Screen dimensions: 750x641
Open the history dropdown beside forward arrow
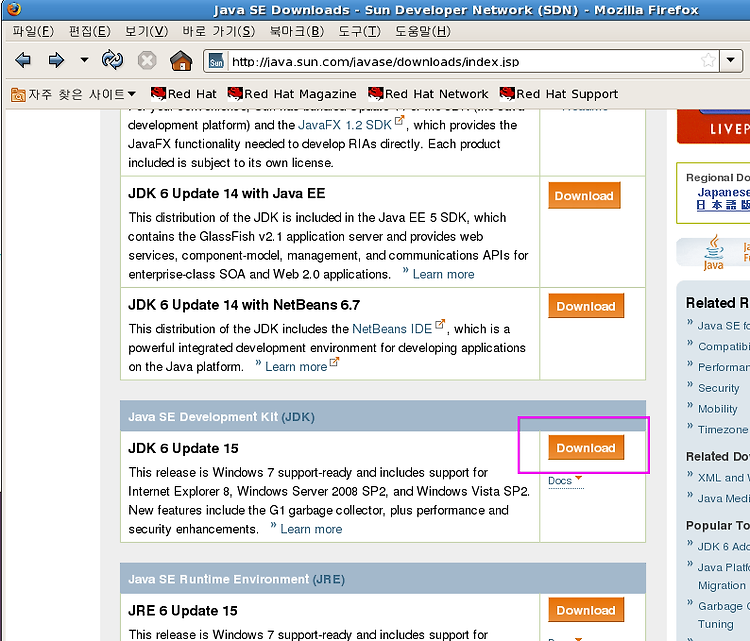coord(84,60)
